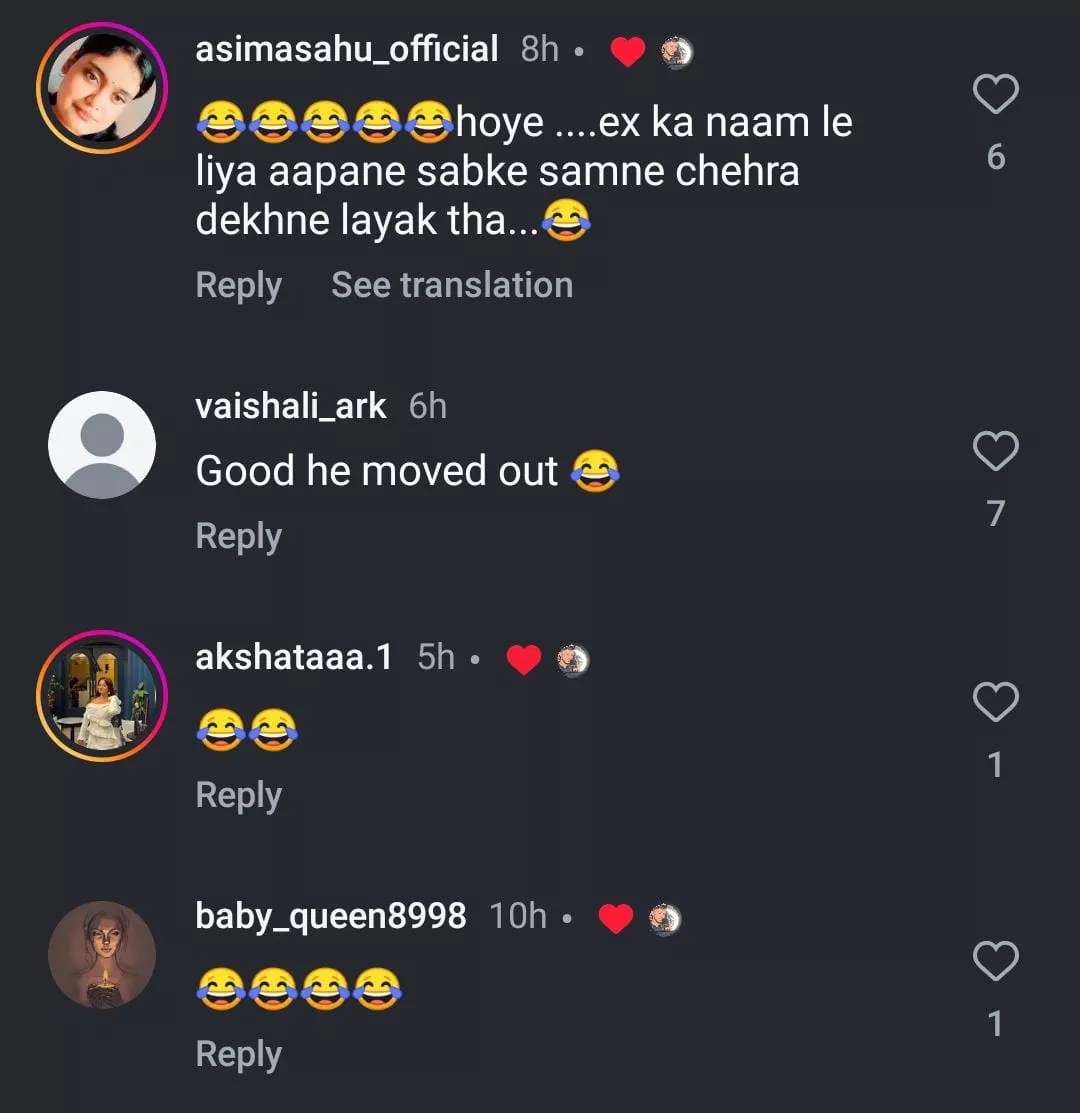
Task: Open the vaishali_ark username link
Action: pyautogui.click(x=291, y=406)
